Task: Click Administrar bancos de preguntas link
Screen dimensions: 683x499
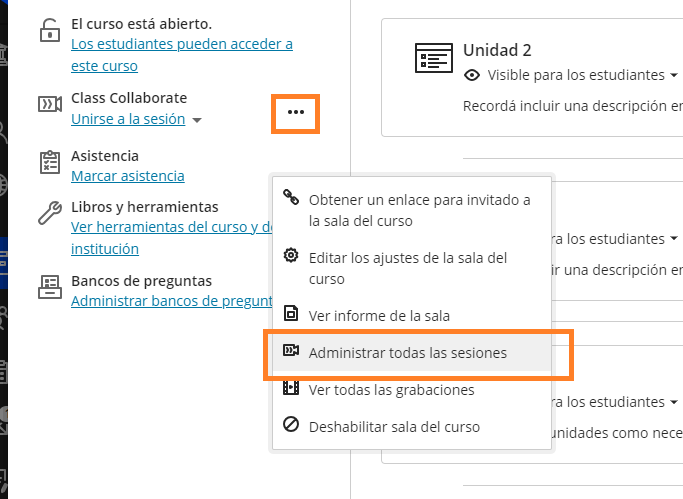Action: 171,300
